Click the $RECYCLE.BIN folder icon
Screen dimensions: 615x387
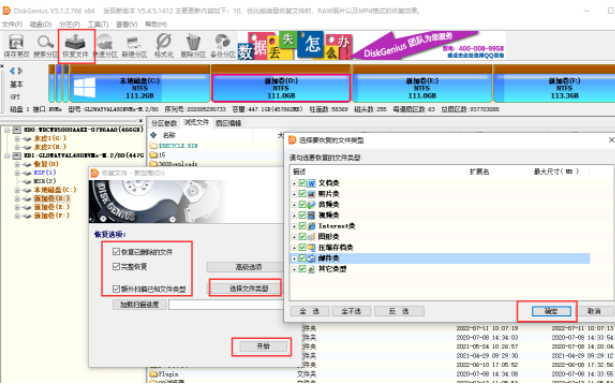click(x=153, y=146)
